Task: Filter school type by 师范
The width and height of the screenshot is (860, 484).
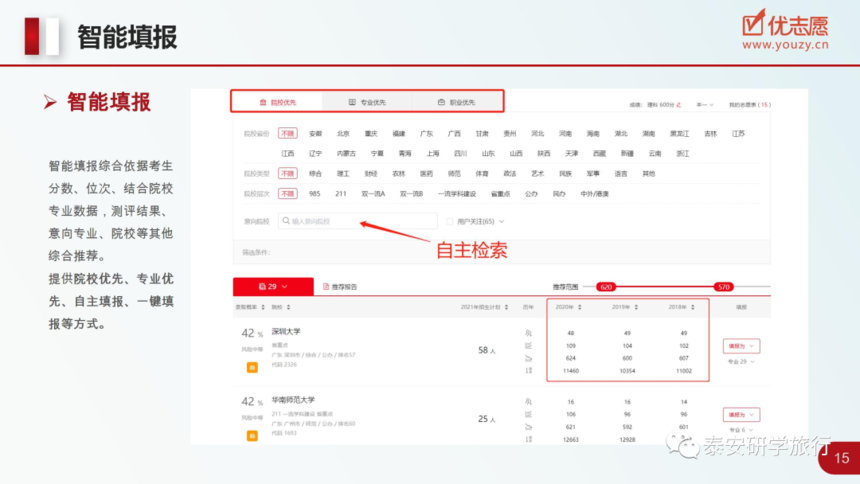Action: pyautogui.click(x=454, y=173)
